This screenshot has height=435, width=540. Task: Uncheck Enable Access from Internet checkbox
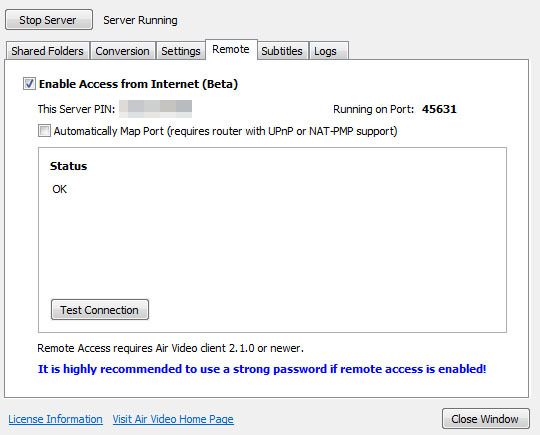(x=29, y=84)
